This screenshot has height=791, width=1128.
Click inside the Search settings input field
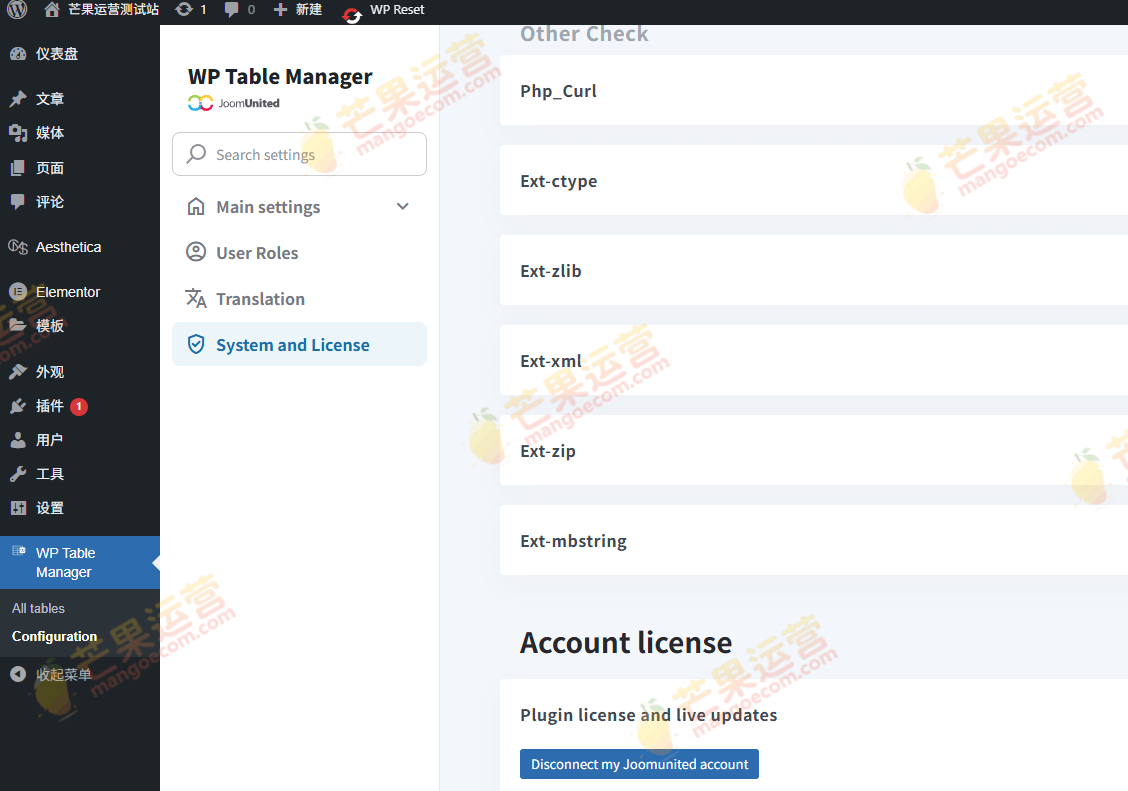(x=290, y=154)
